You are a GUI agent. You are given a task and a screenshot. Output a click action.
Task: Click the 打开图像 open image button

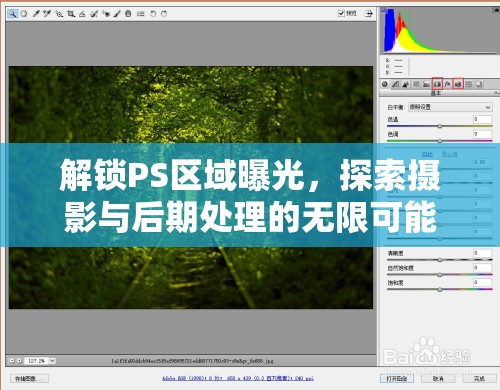tap(397, 379)
